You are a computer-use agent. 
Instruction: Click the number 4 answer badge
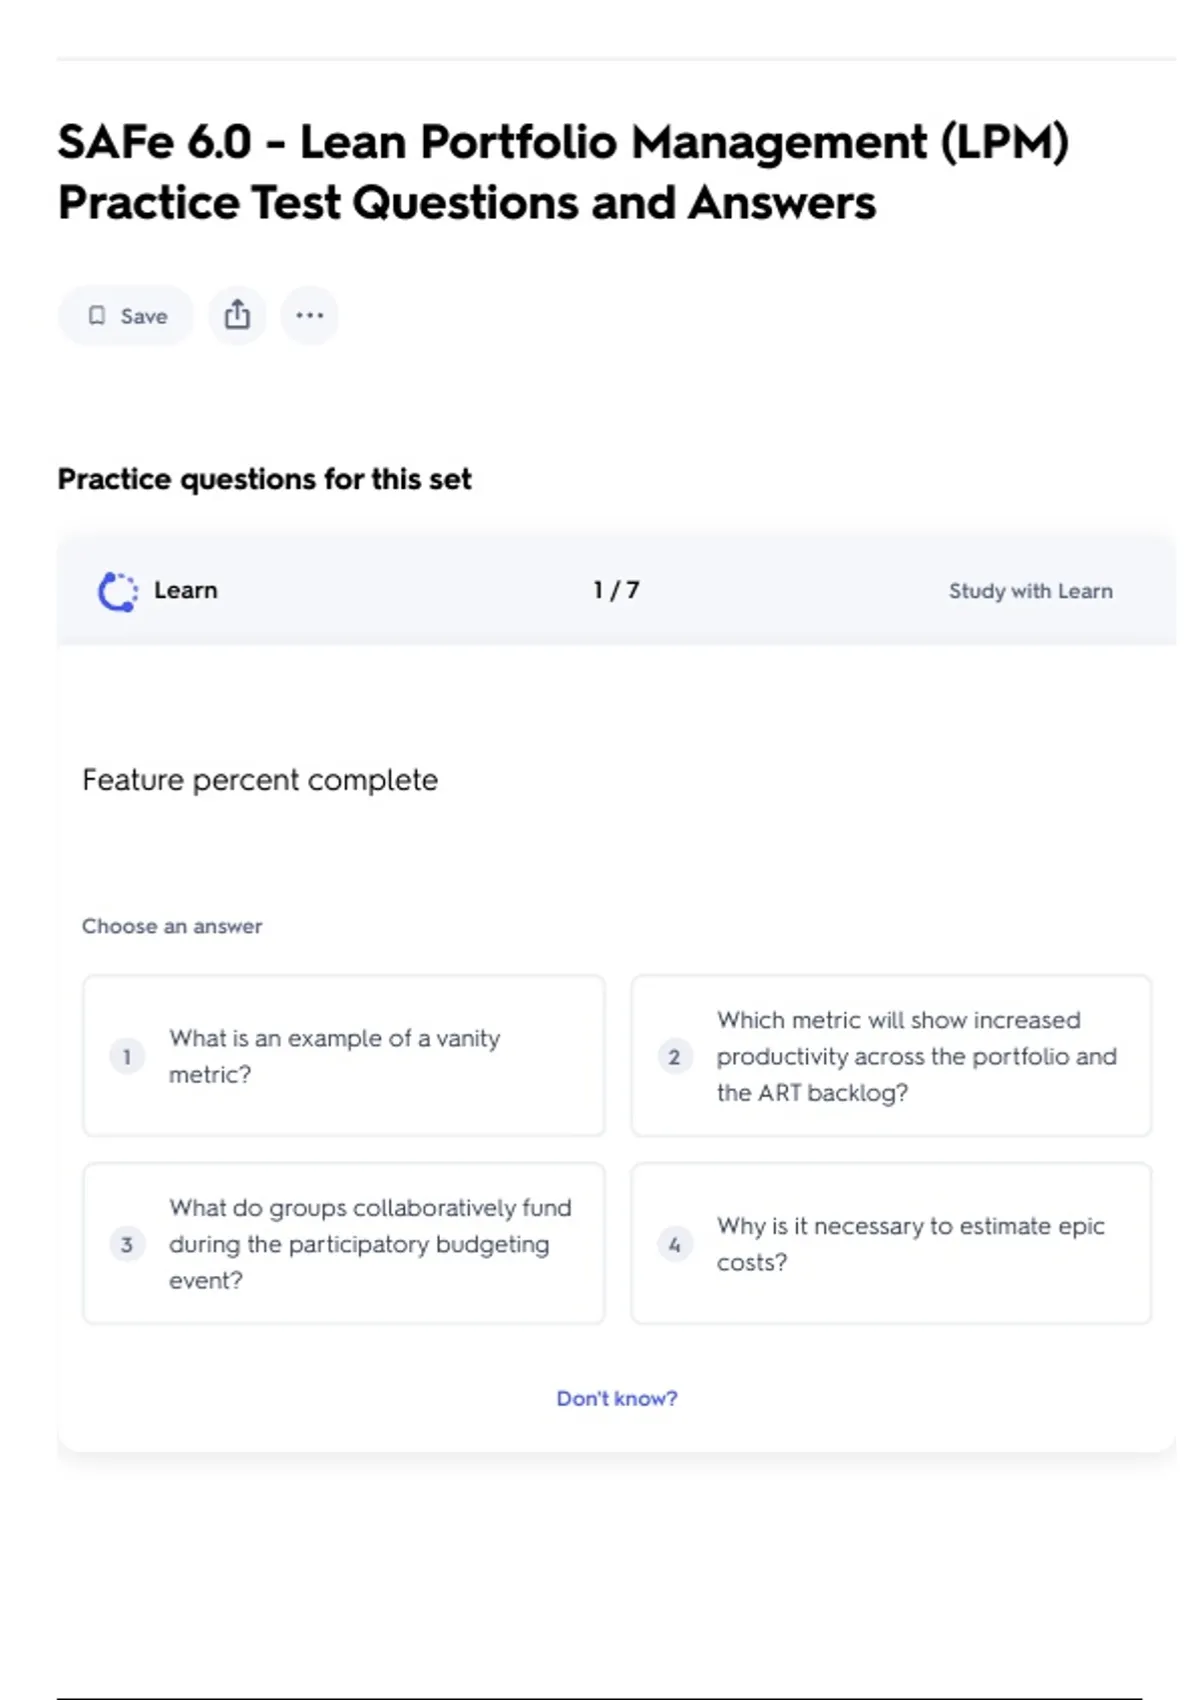click(674, 1244)
